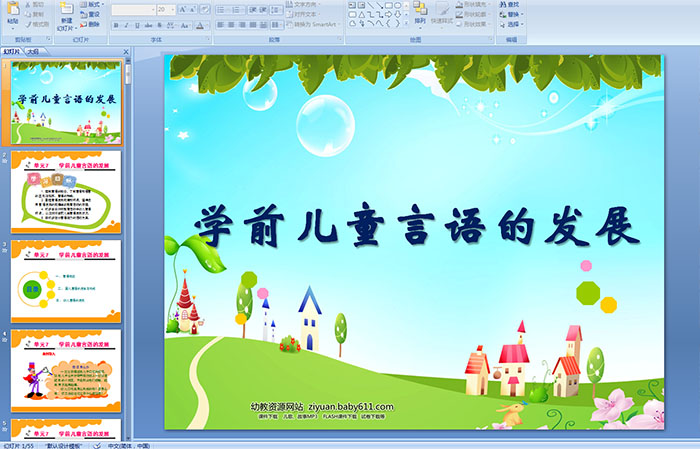Open the Character Spacing (AV) dropdown
Viewport: 700px width, 449px height.
[x=171, y=25]
